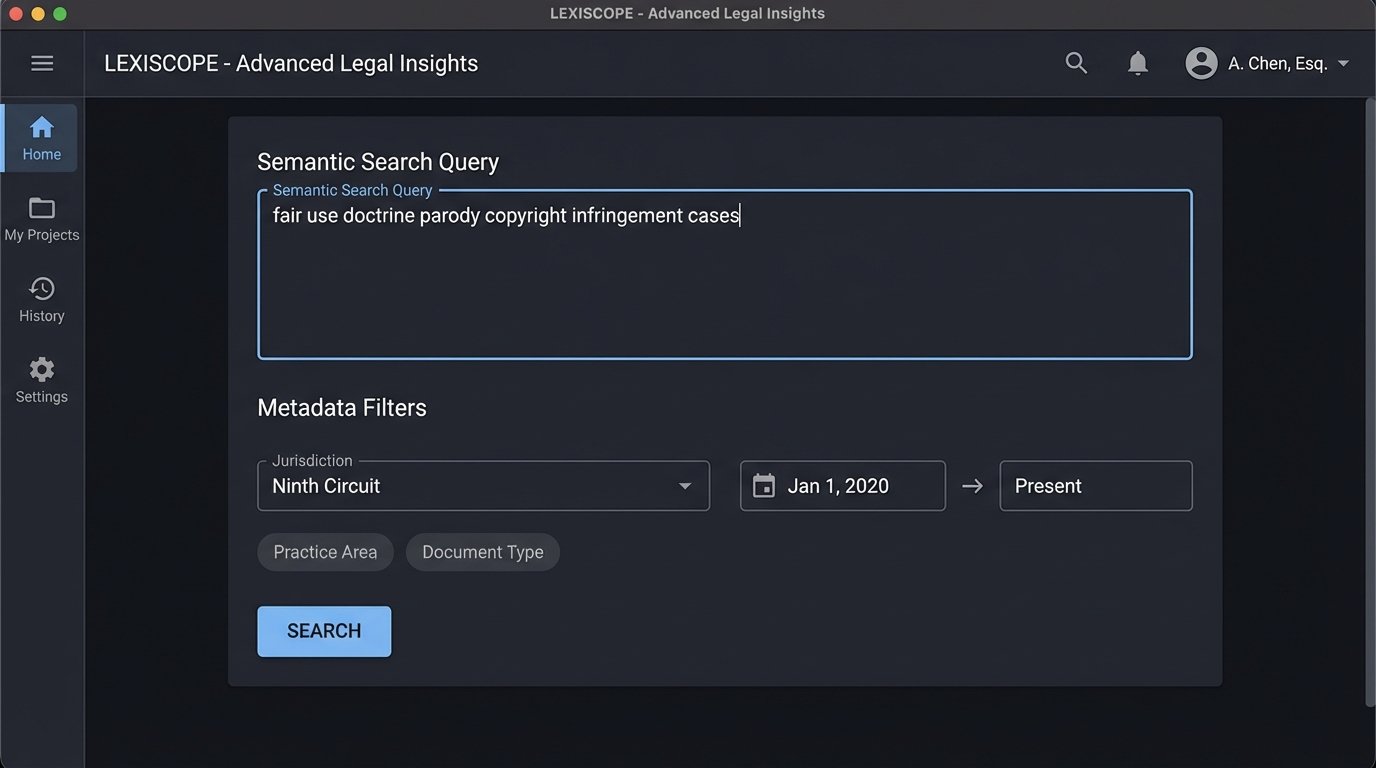This screenshot has width=1376, height=768.
Task: Click the search magnifier icon
Action: pos(1075,62)
